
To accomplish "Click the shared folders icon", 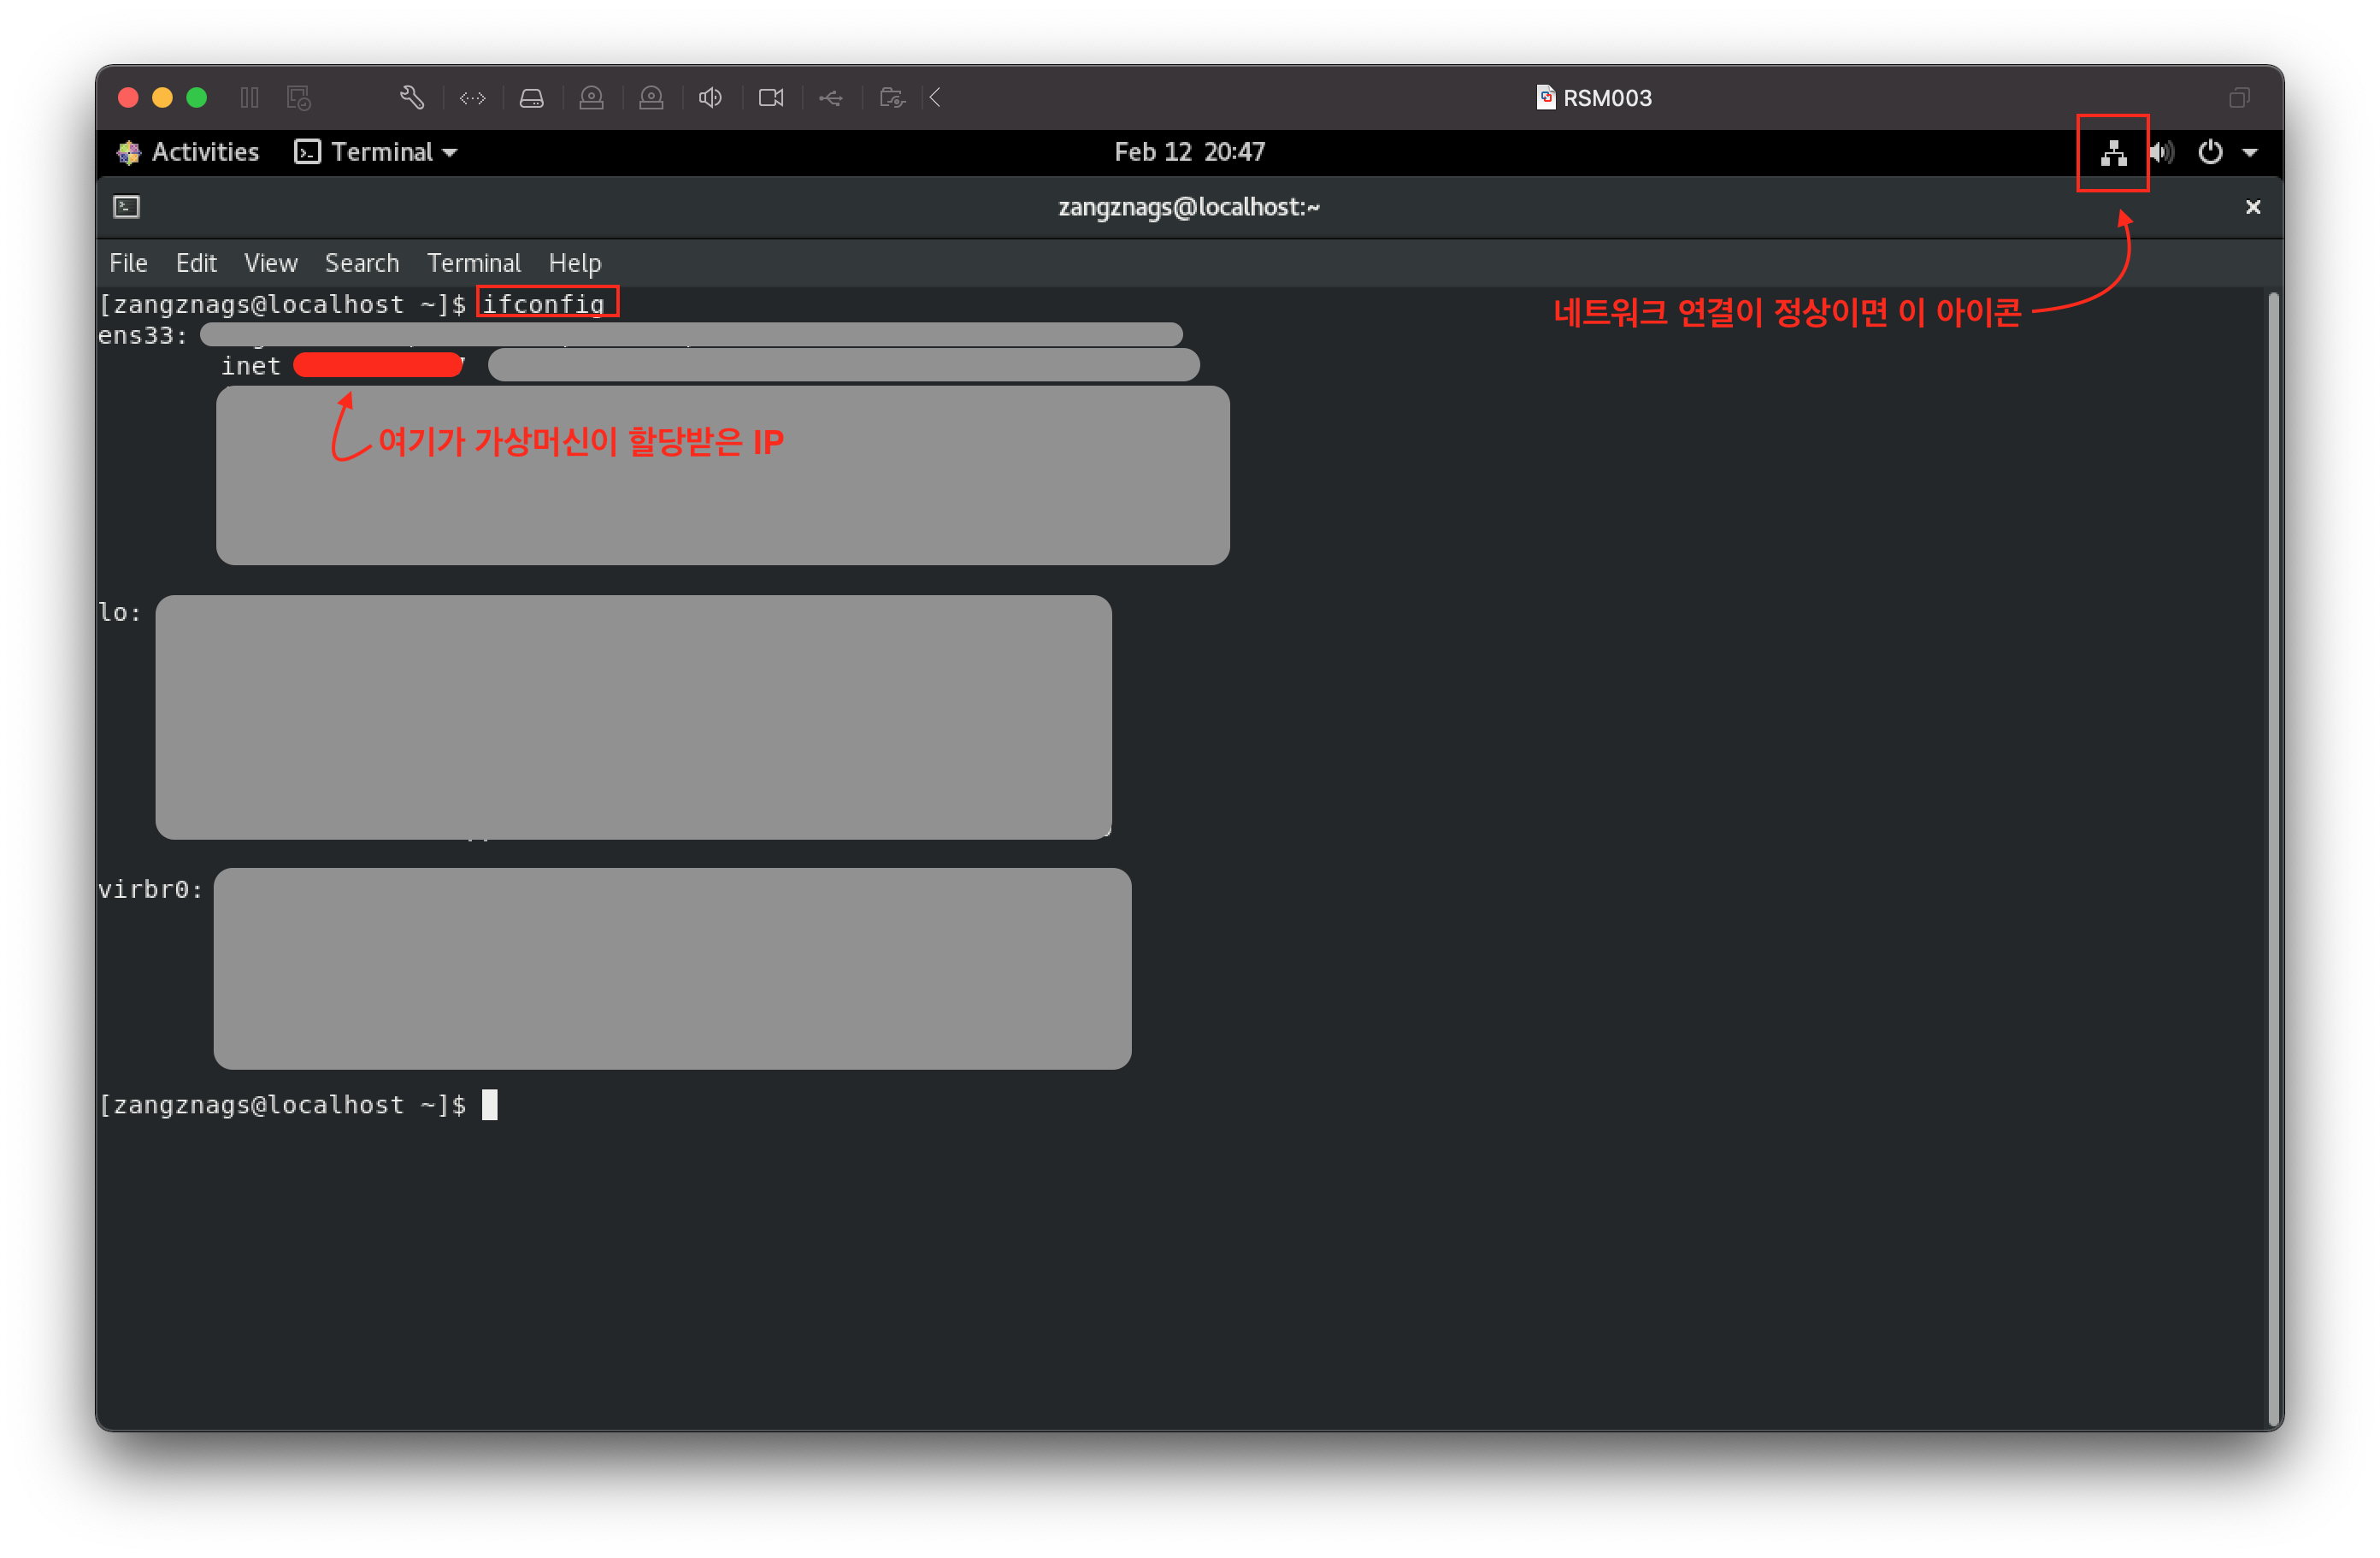I will click(891, 97).
